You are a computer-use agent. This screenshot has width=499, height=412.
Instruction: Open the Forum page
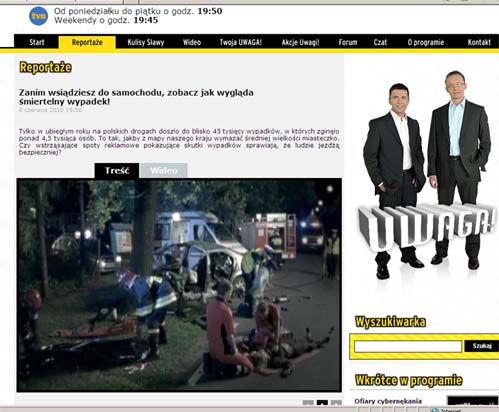coord(348,42)
